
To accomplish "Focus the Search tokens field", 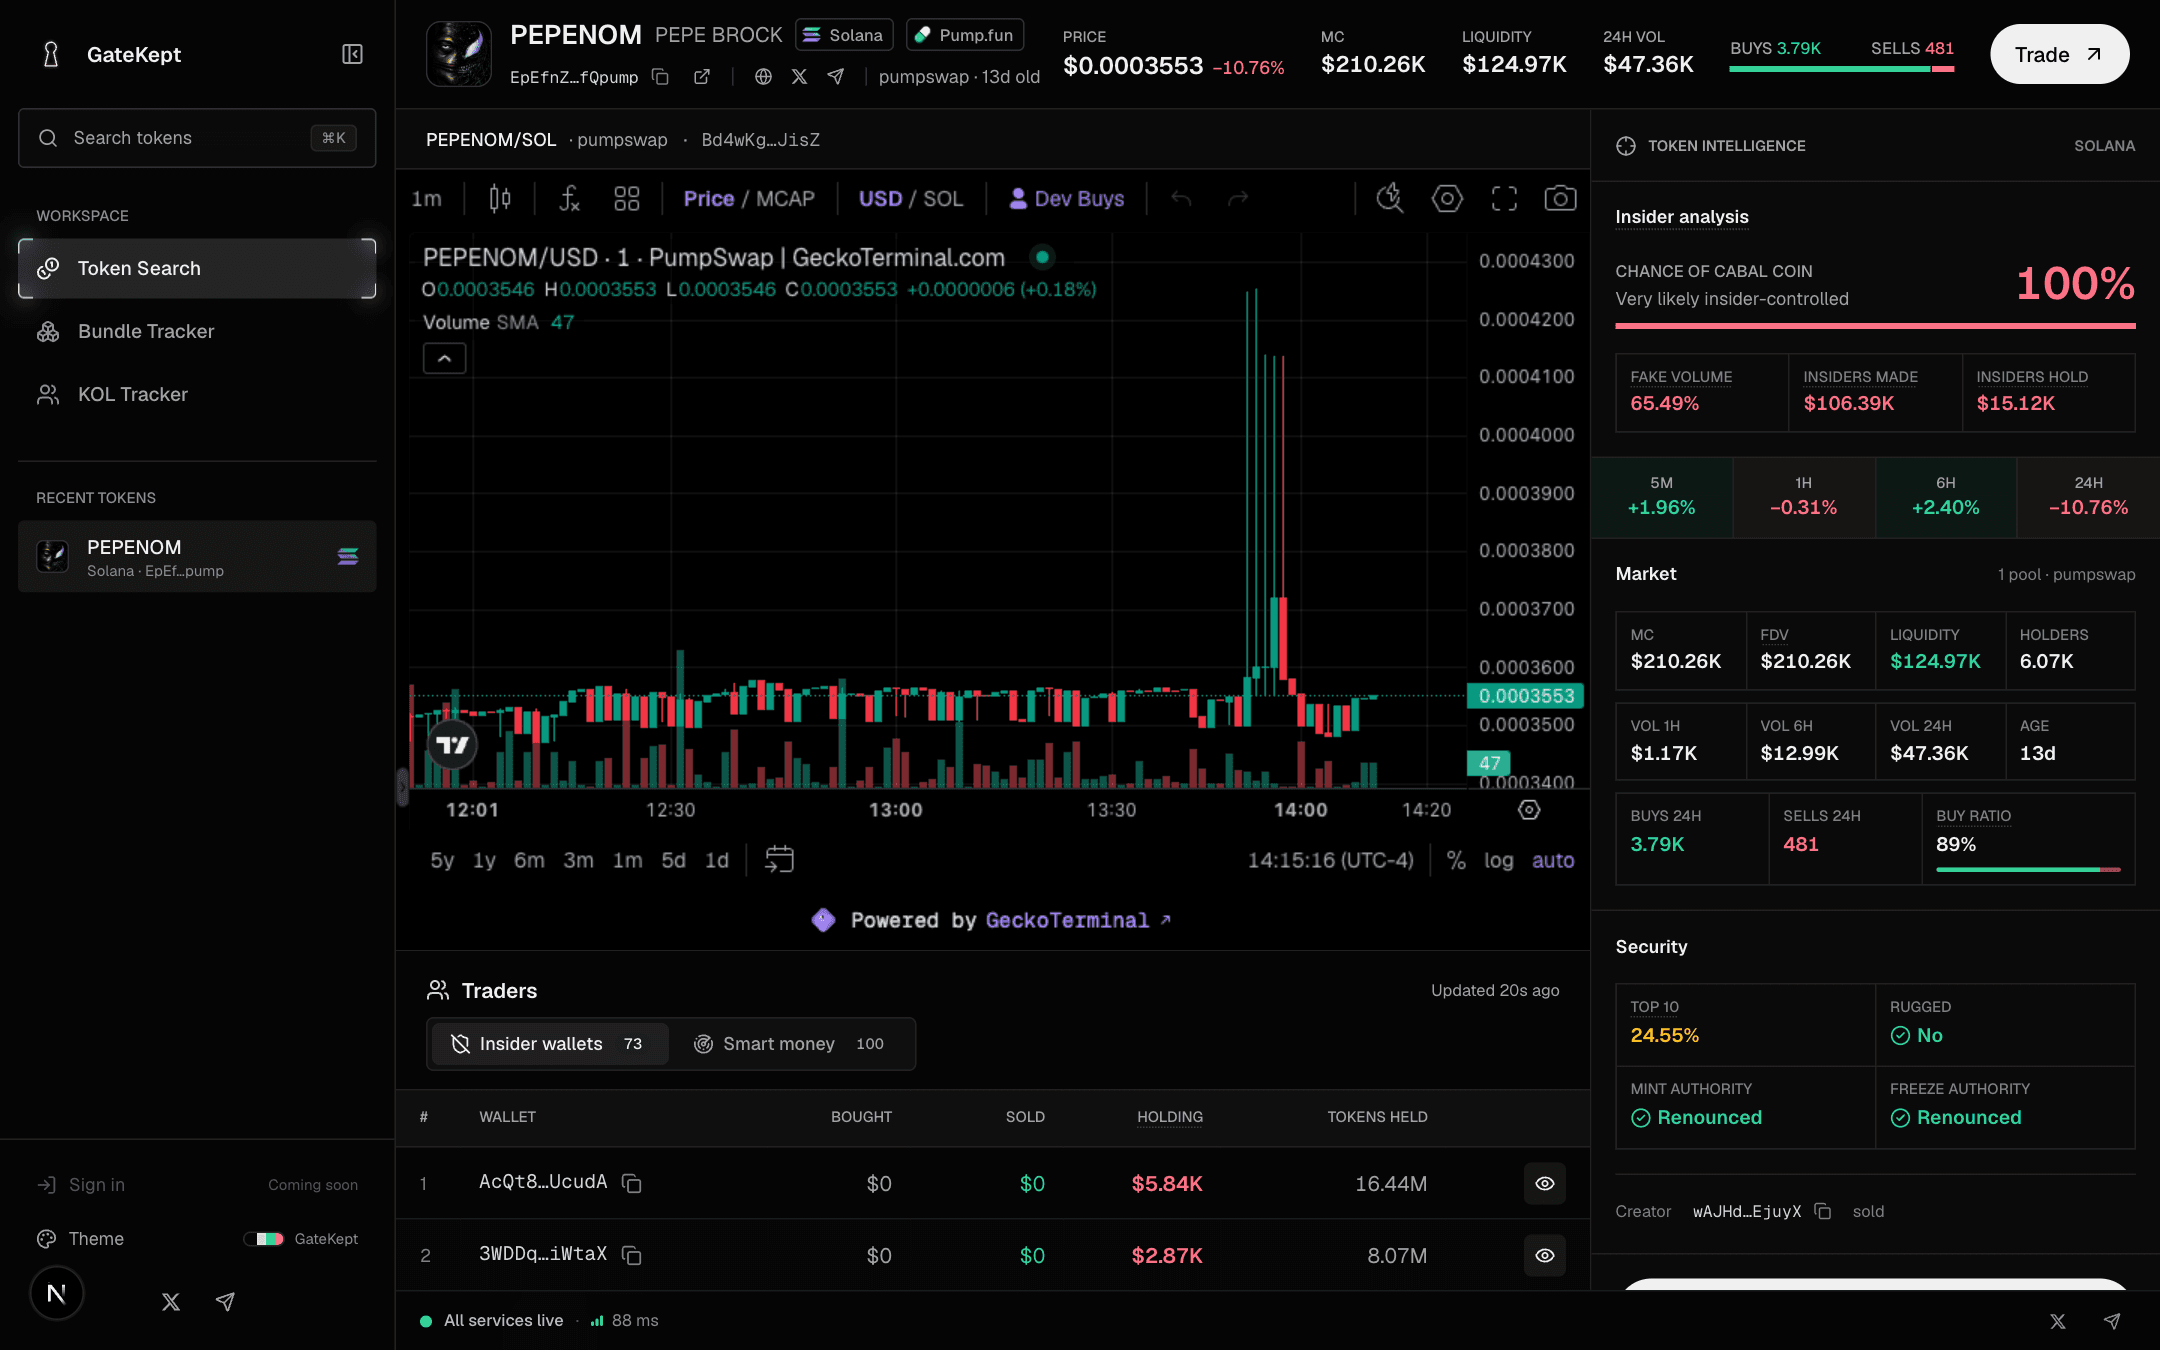I will pos(197,138).
